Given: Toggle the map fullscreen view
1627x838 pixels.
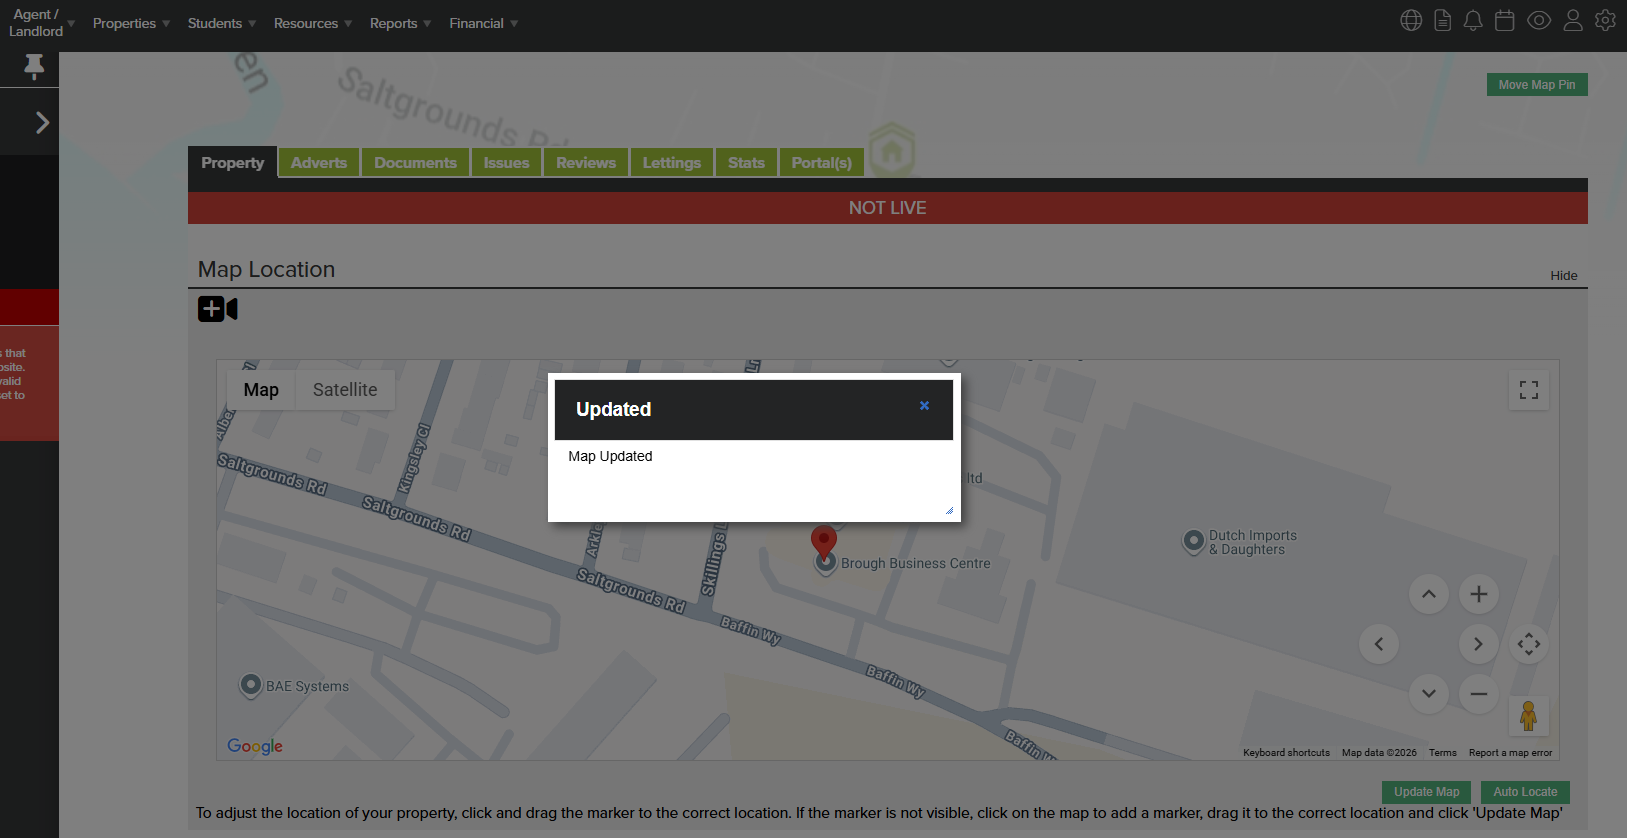Looking at the screenshot, I should (x=1528, y=390).
